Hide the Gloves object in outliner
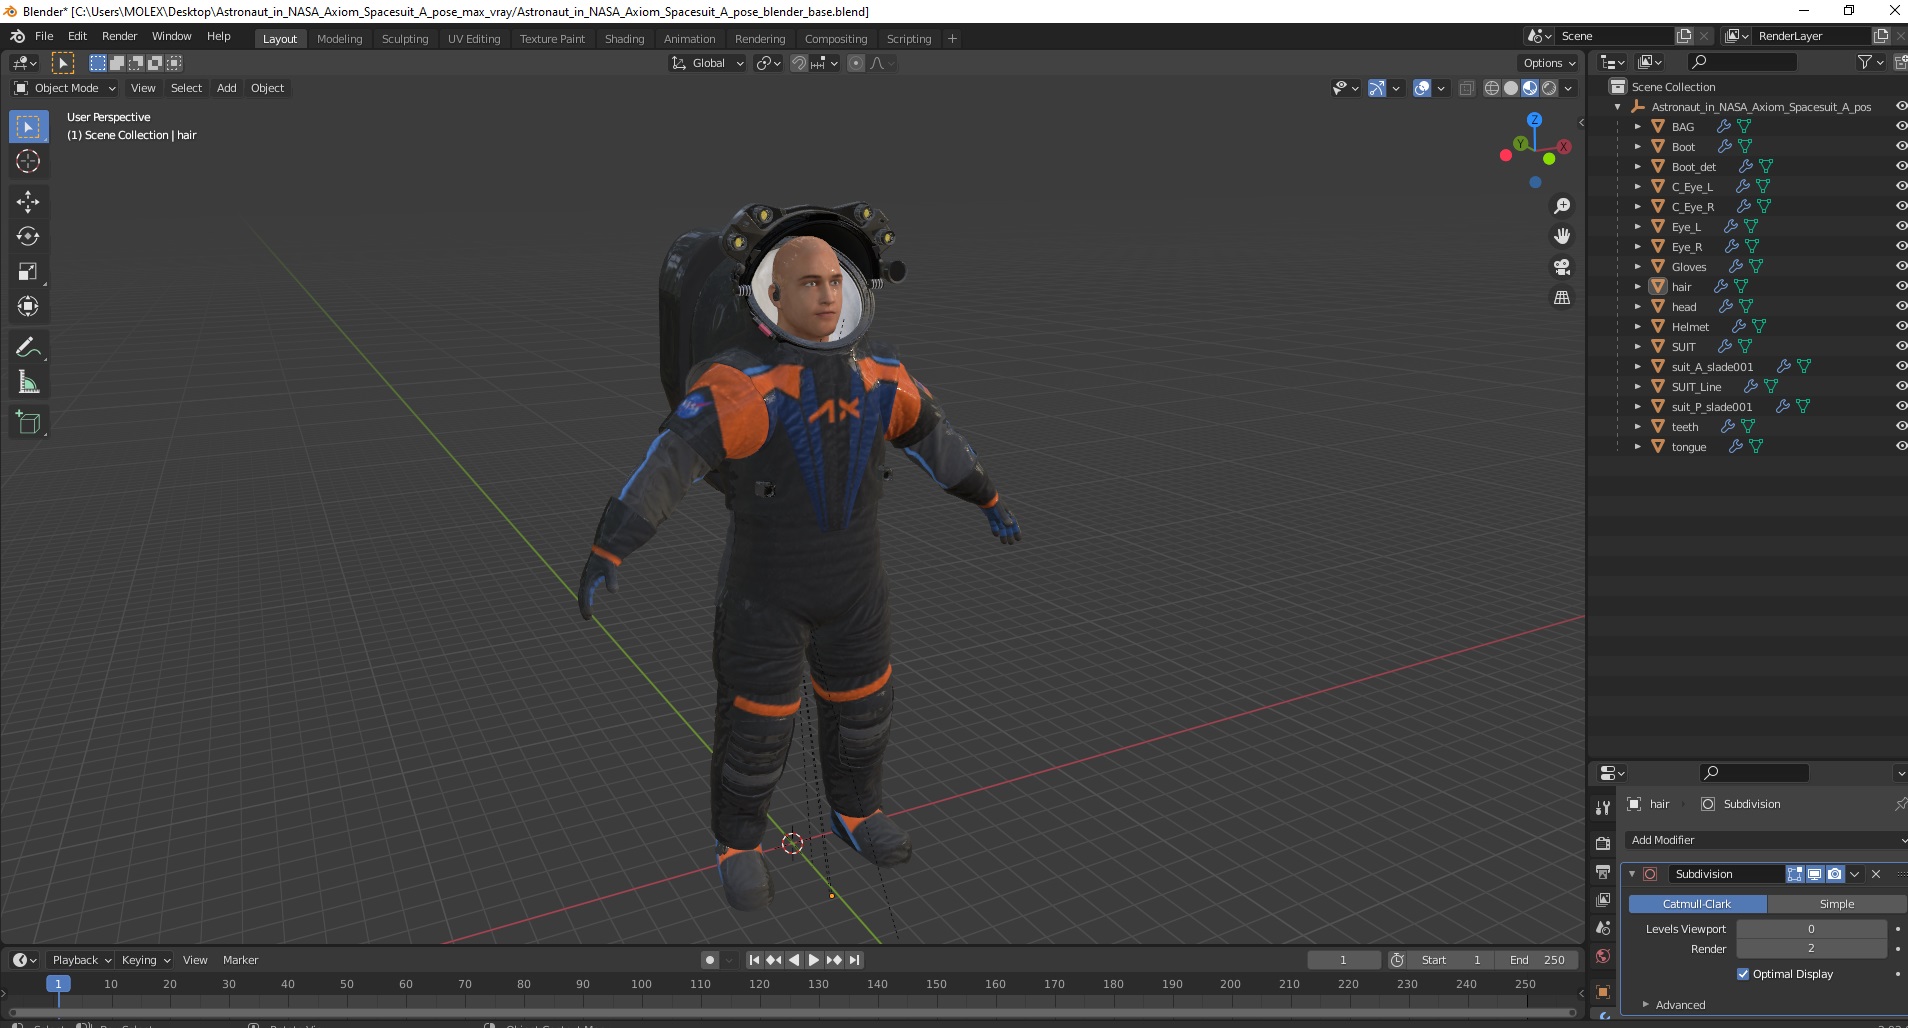 point(1901,266)
